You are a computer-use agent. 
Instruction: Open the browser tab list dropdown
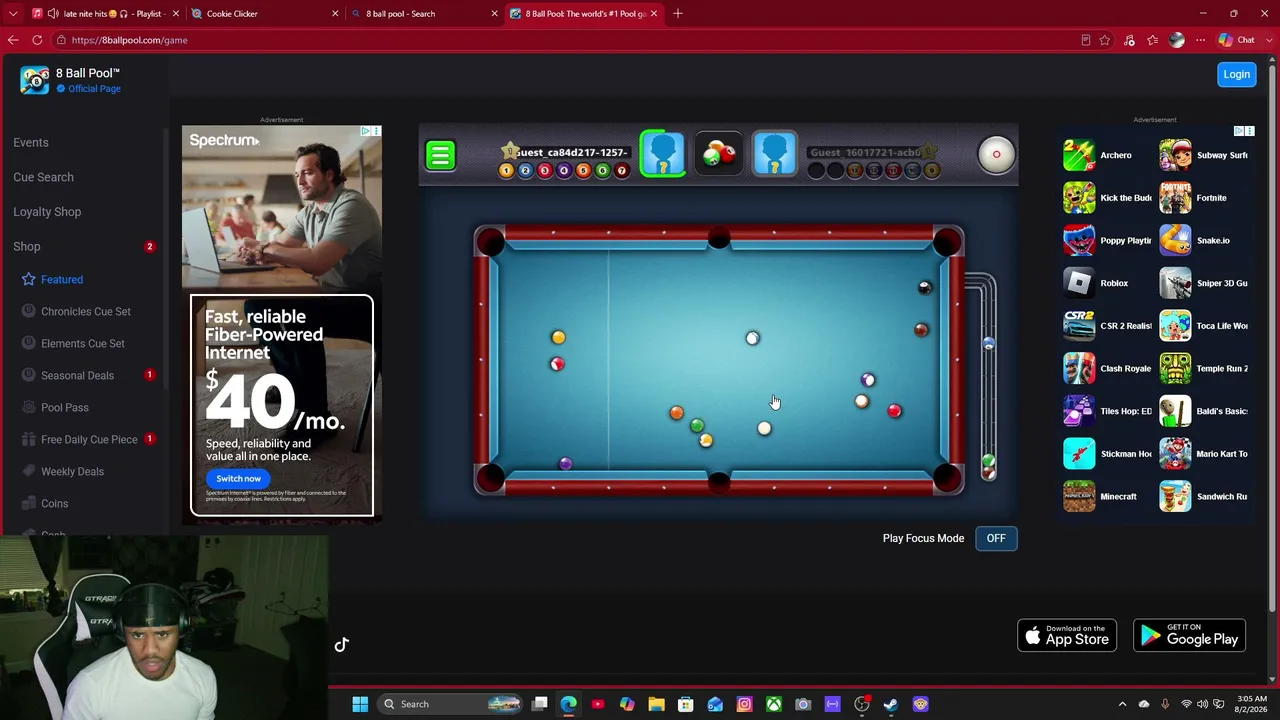coord(13,13)
